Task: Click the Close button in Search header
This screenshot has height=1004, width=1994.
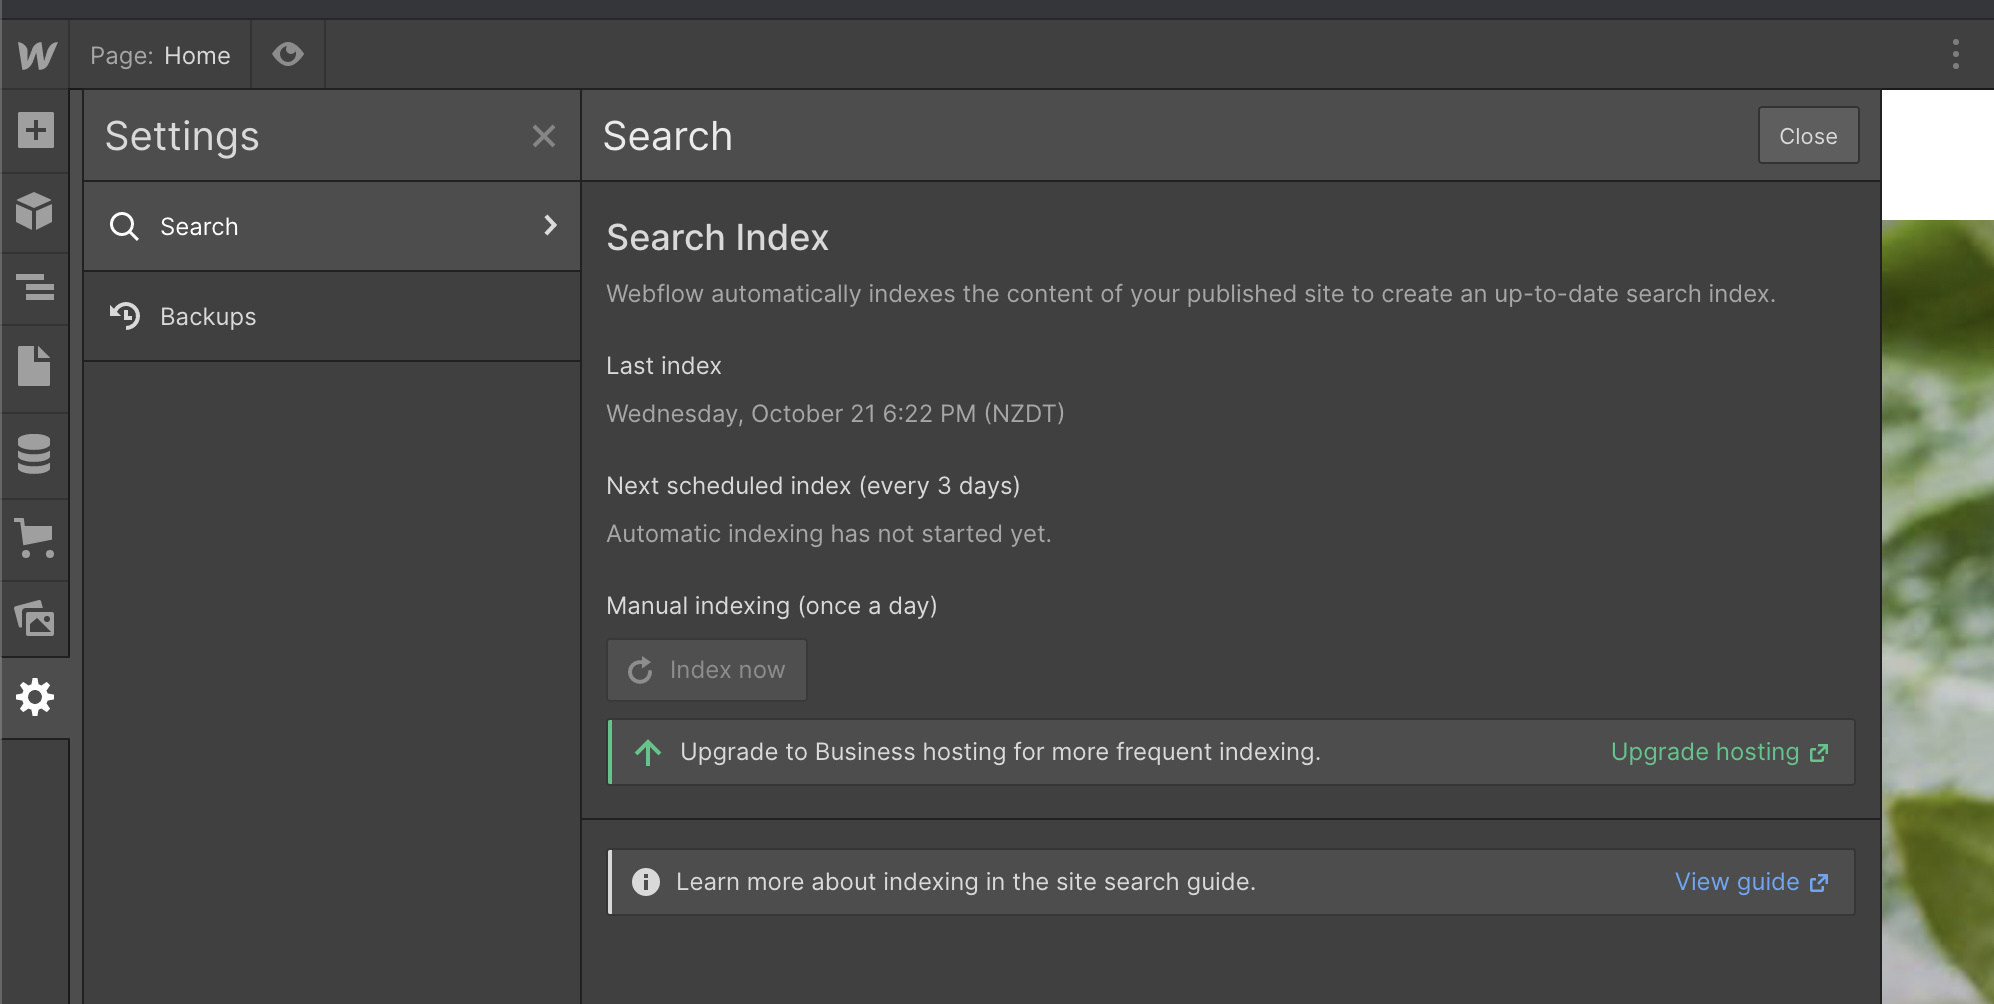Action: click(x=1808, y=136)
